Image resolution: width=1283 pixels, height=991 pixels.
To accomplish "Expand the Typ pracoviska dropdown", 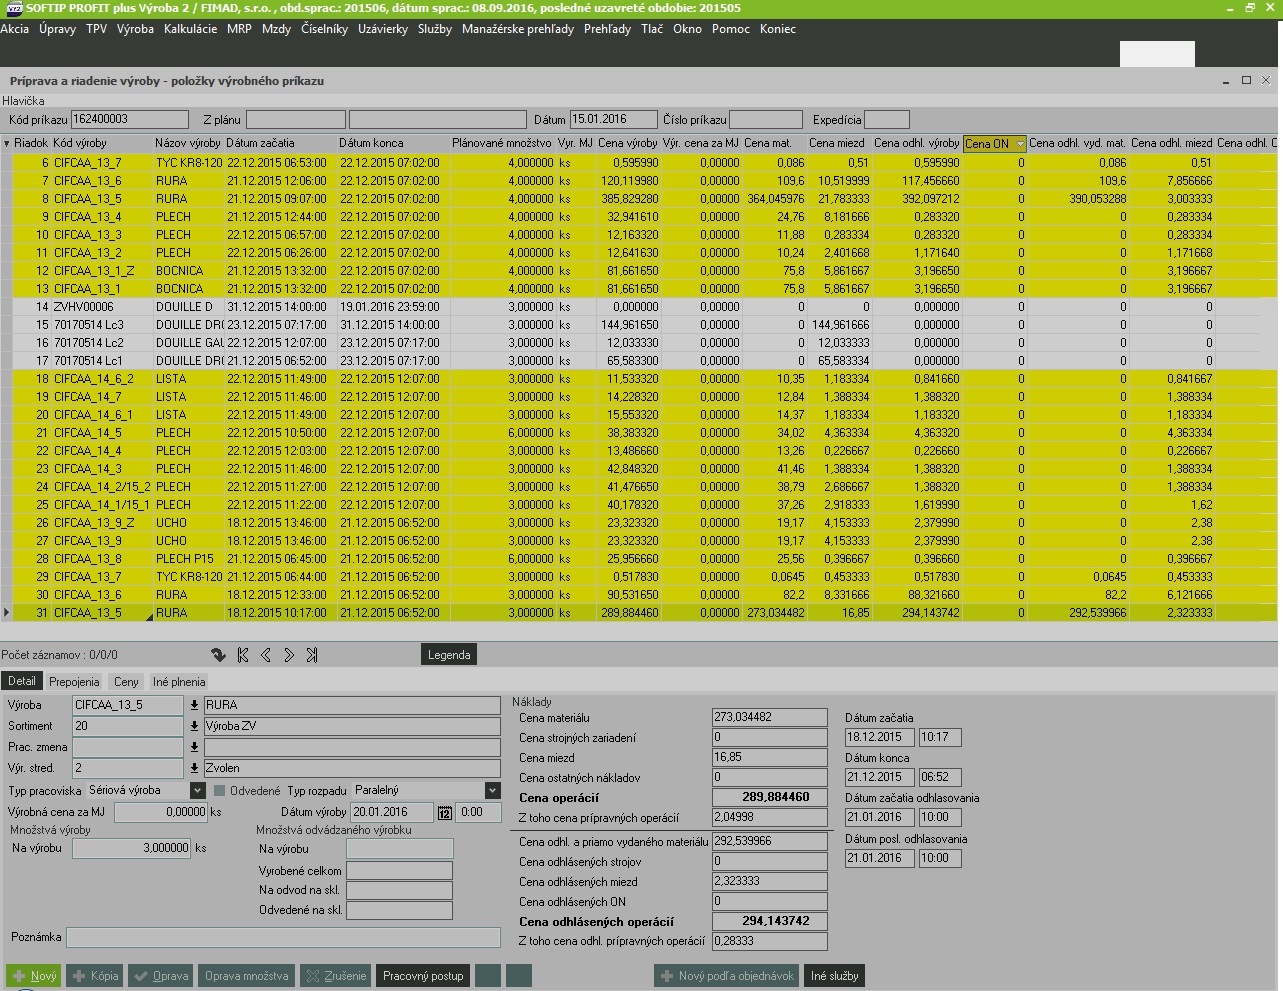I will tap(197, 790).
